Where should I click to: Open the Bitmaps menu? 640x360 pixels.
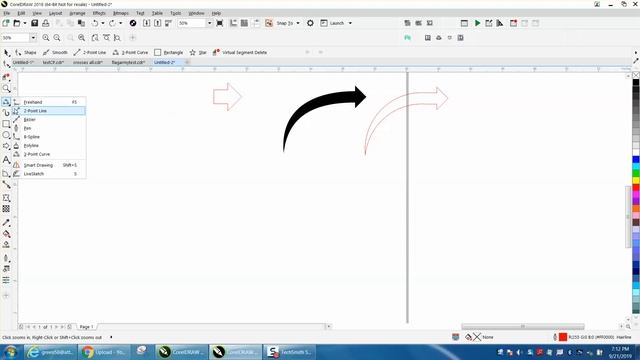tap(120, 13)
